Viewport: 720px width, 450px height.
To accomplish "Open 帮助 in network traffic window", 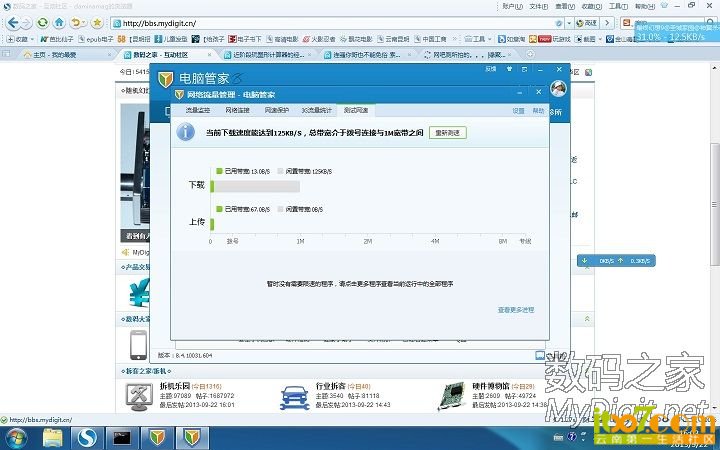I will pos(538,111).
